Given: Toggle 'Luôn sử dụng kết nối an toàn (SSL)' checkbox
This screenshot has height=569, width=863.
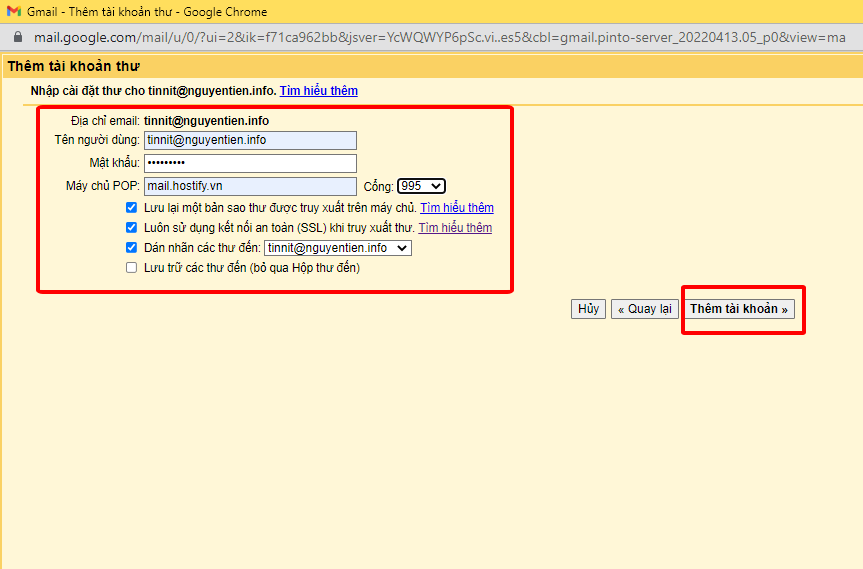Looking at the screenshot, I should click(x=131, y=227).
